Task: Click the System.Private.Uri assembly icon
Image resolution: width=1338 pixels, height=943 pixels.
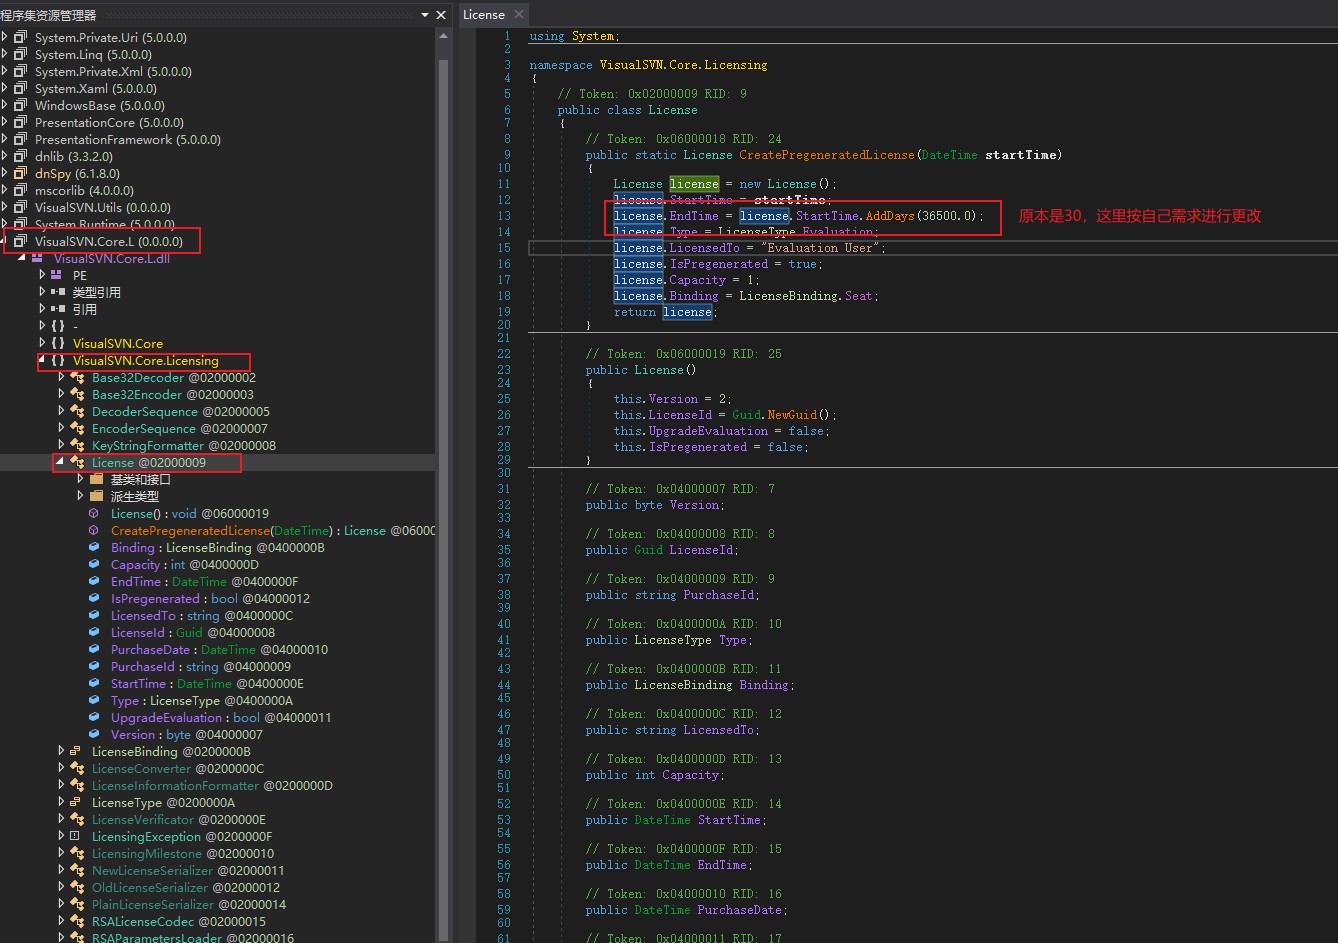Action: click(x=20, y=37)
